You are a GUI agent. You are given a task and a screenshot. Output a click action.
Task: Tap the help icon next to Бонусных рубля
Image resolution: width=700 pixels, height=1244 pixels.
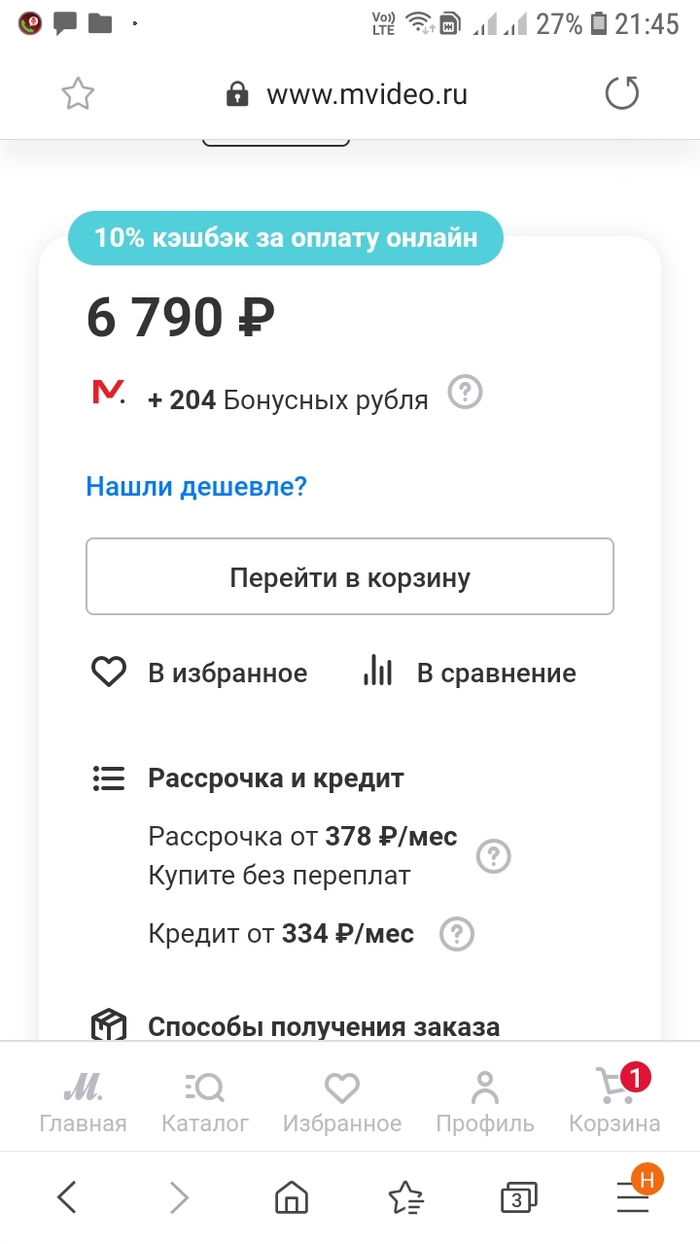465,392
